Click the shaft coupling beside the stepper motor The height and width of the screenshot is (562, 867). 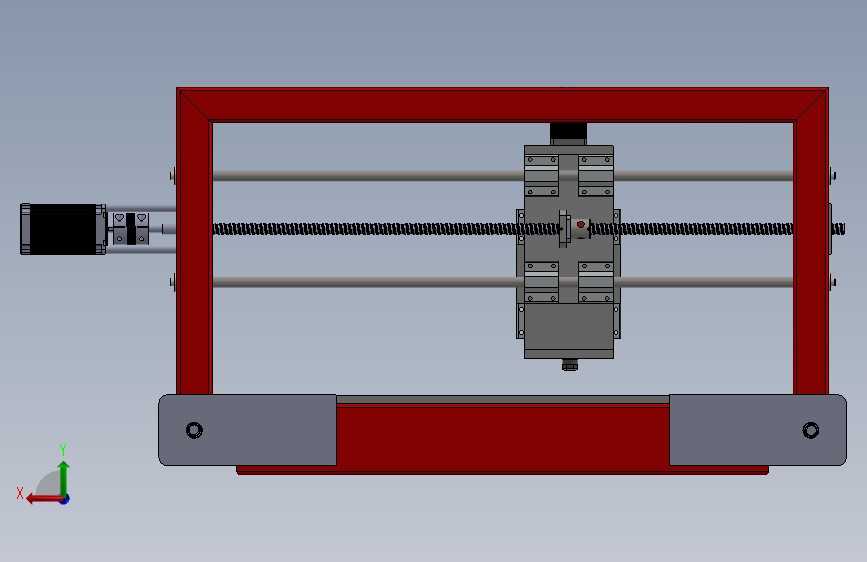coord(131,228)
